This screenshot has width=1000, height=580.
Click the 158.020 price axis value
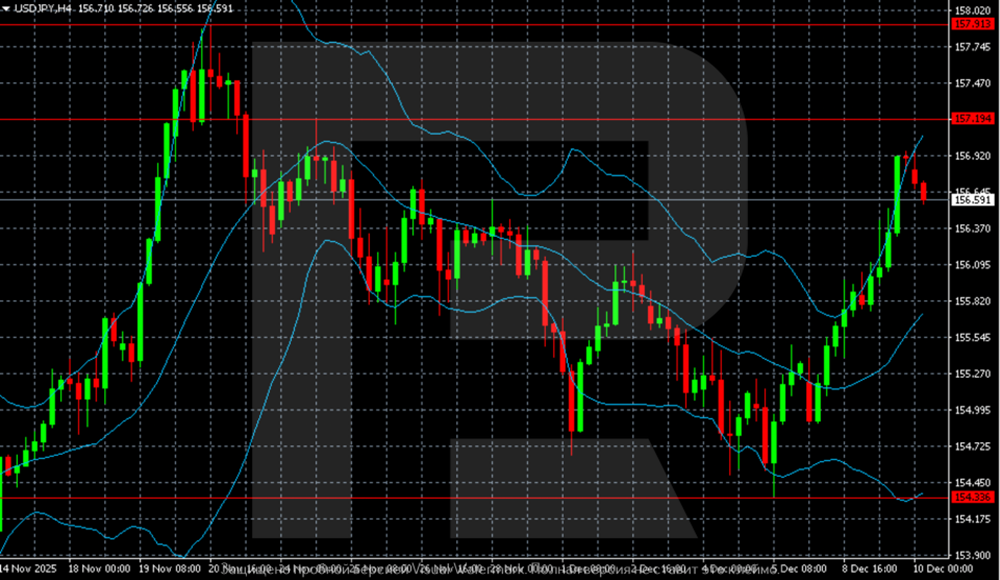[x=973, y=11]
